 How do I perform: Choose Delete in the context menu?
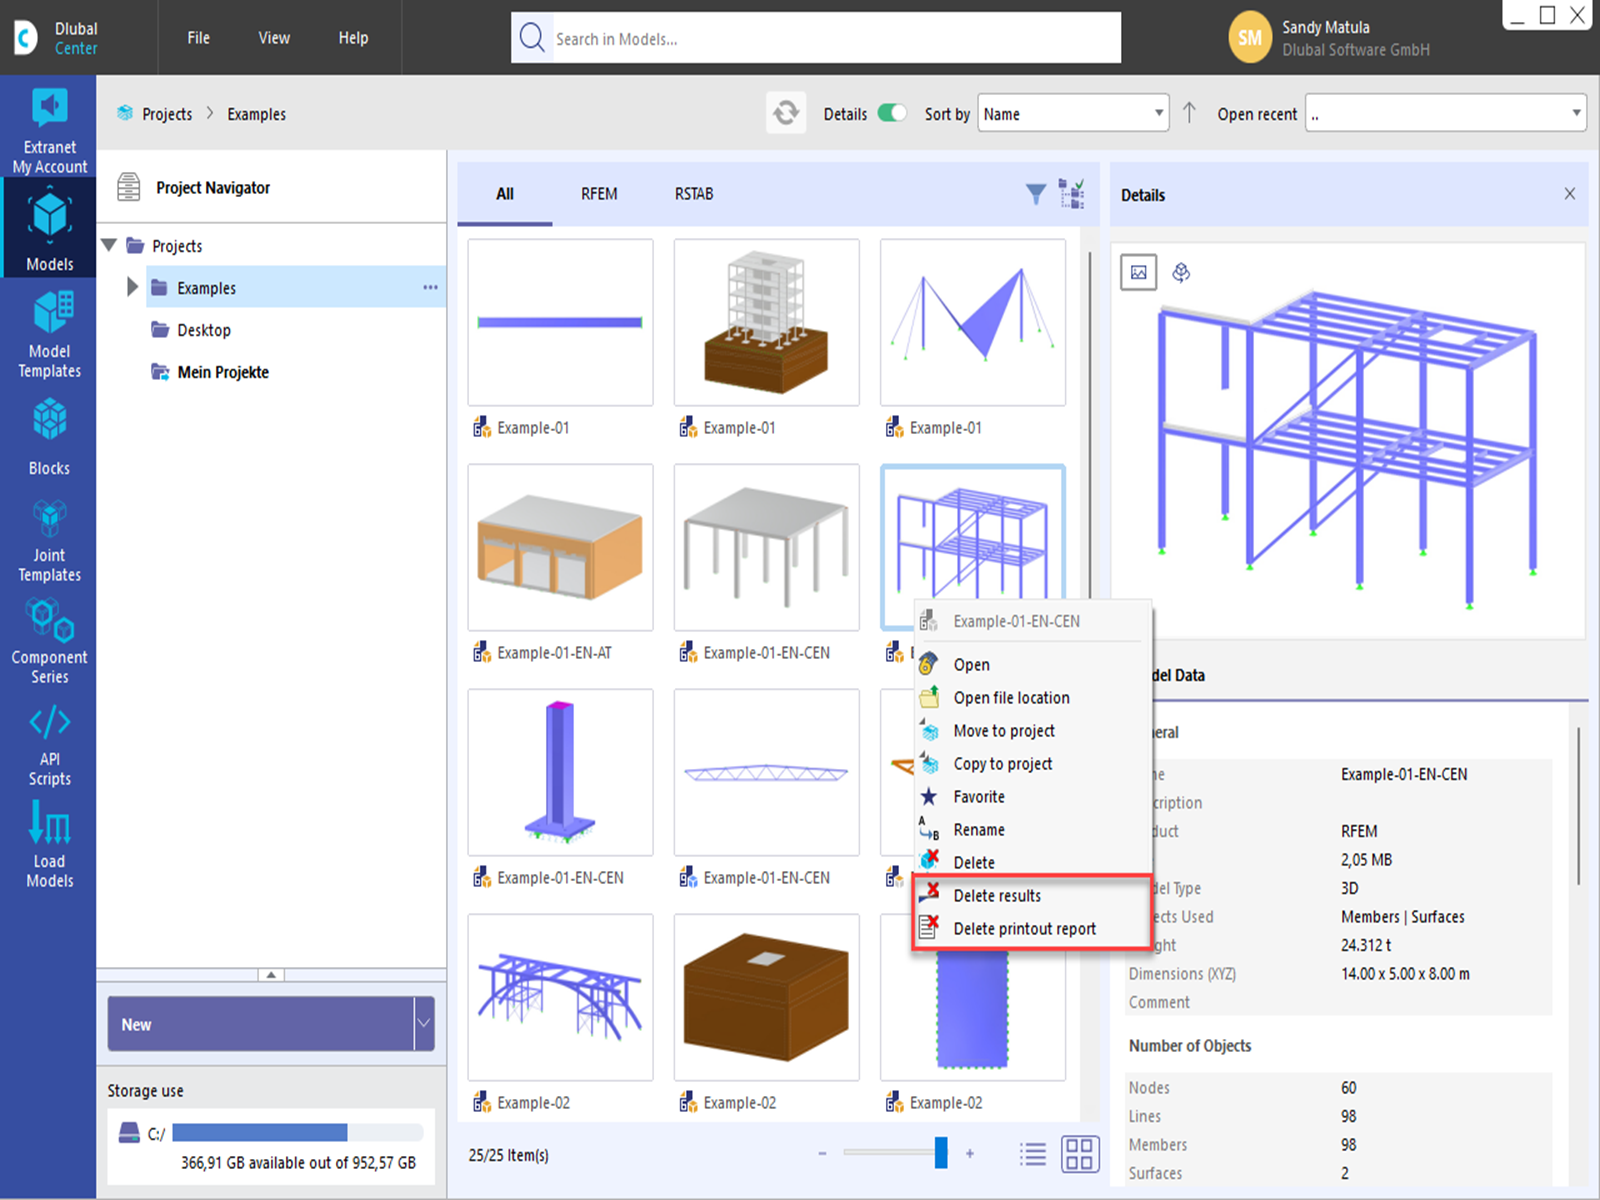point(1032,862)
